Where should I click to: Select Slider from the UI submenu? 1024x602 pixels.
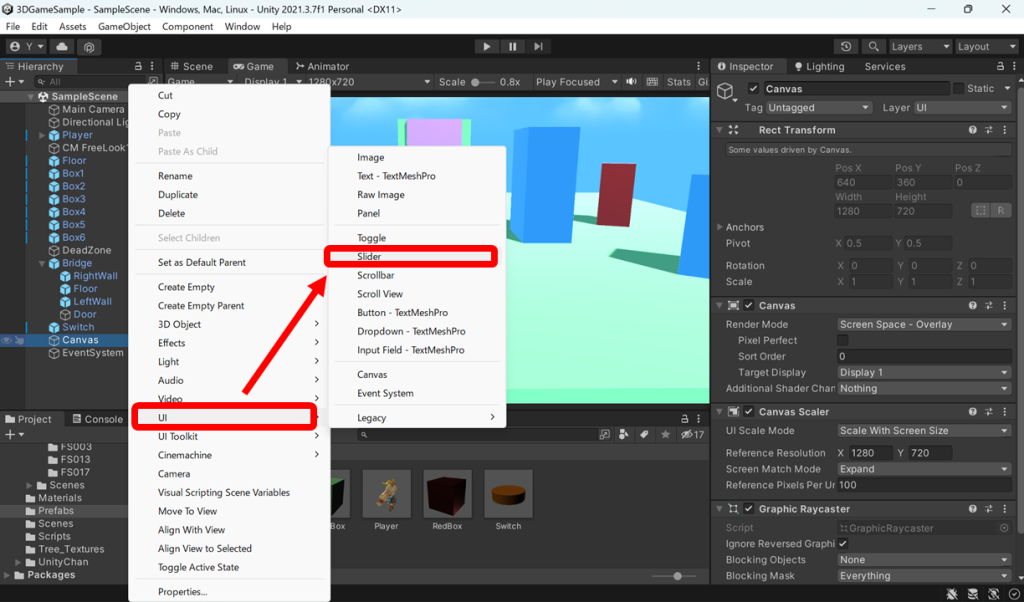click(x=410, y=256)
